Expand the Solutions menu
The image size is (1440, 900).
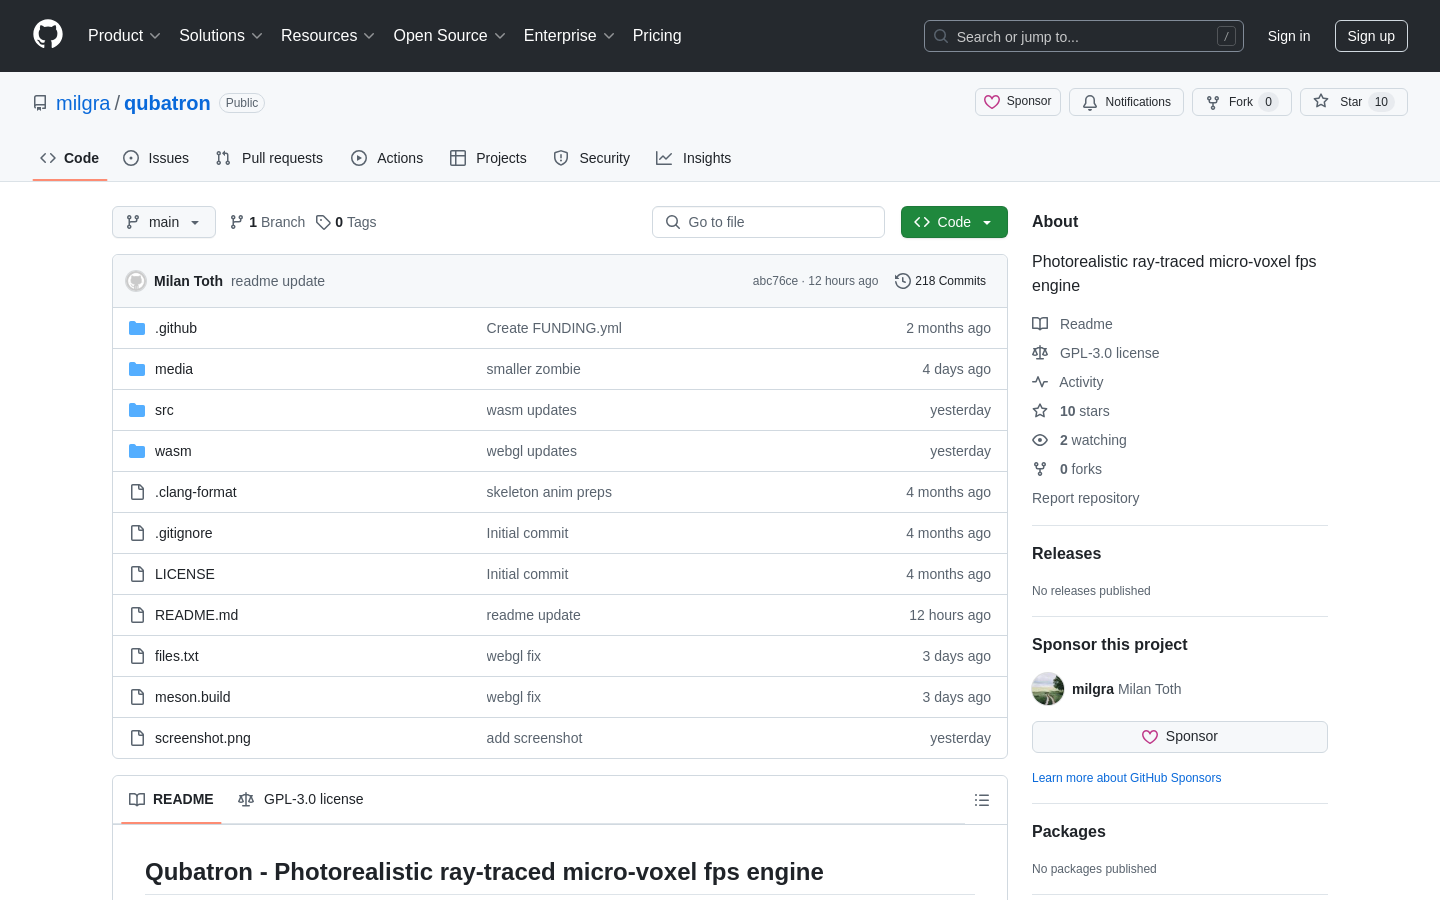(x=221, y=35)
